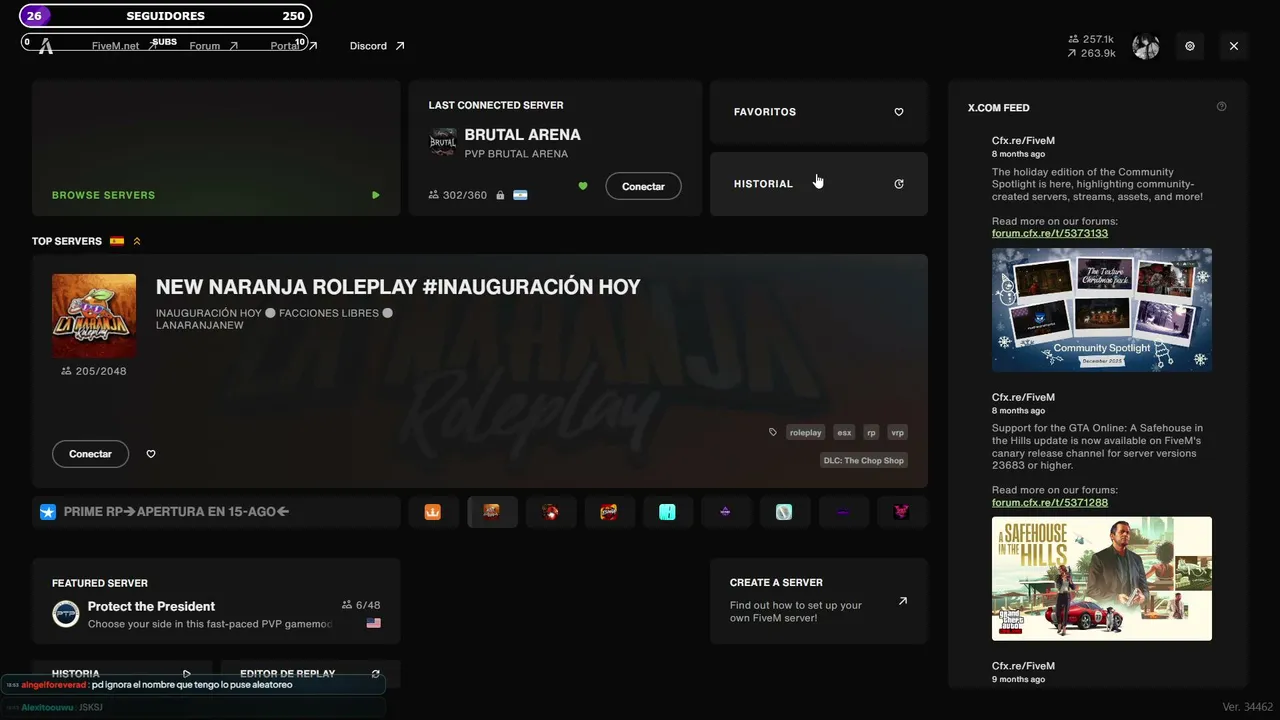Open the Historial panel
Image resolution: width=1280 pixels, height=720 pixels.
819,184
